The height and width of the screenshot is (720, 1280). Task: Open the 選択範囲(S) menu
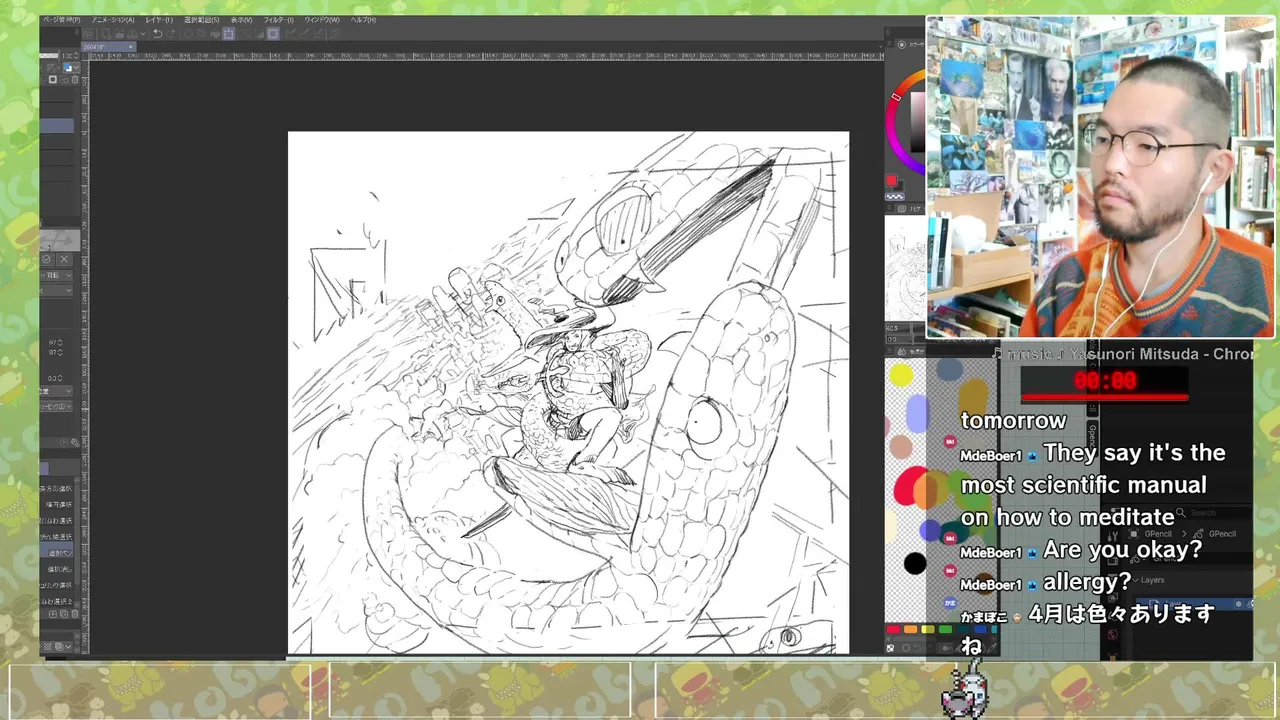coord(202,20)
